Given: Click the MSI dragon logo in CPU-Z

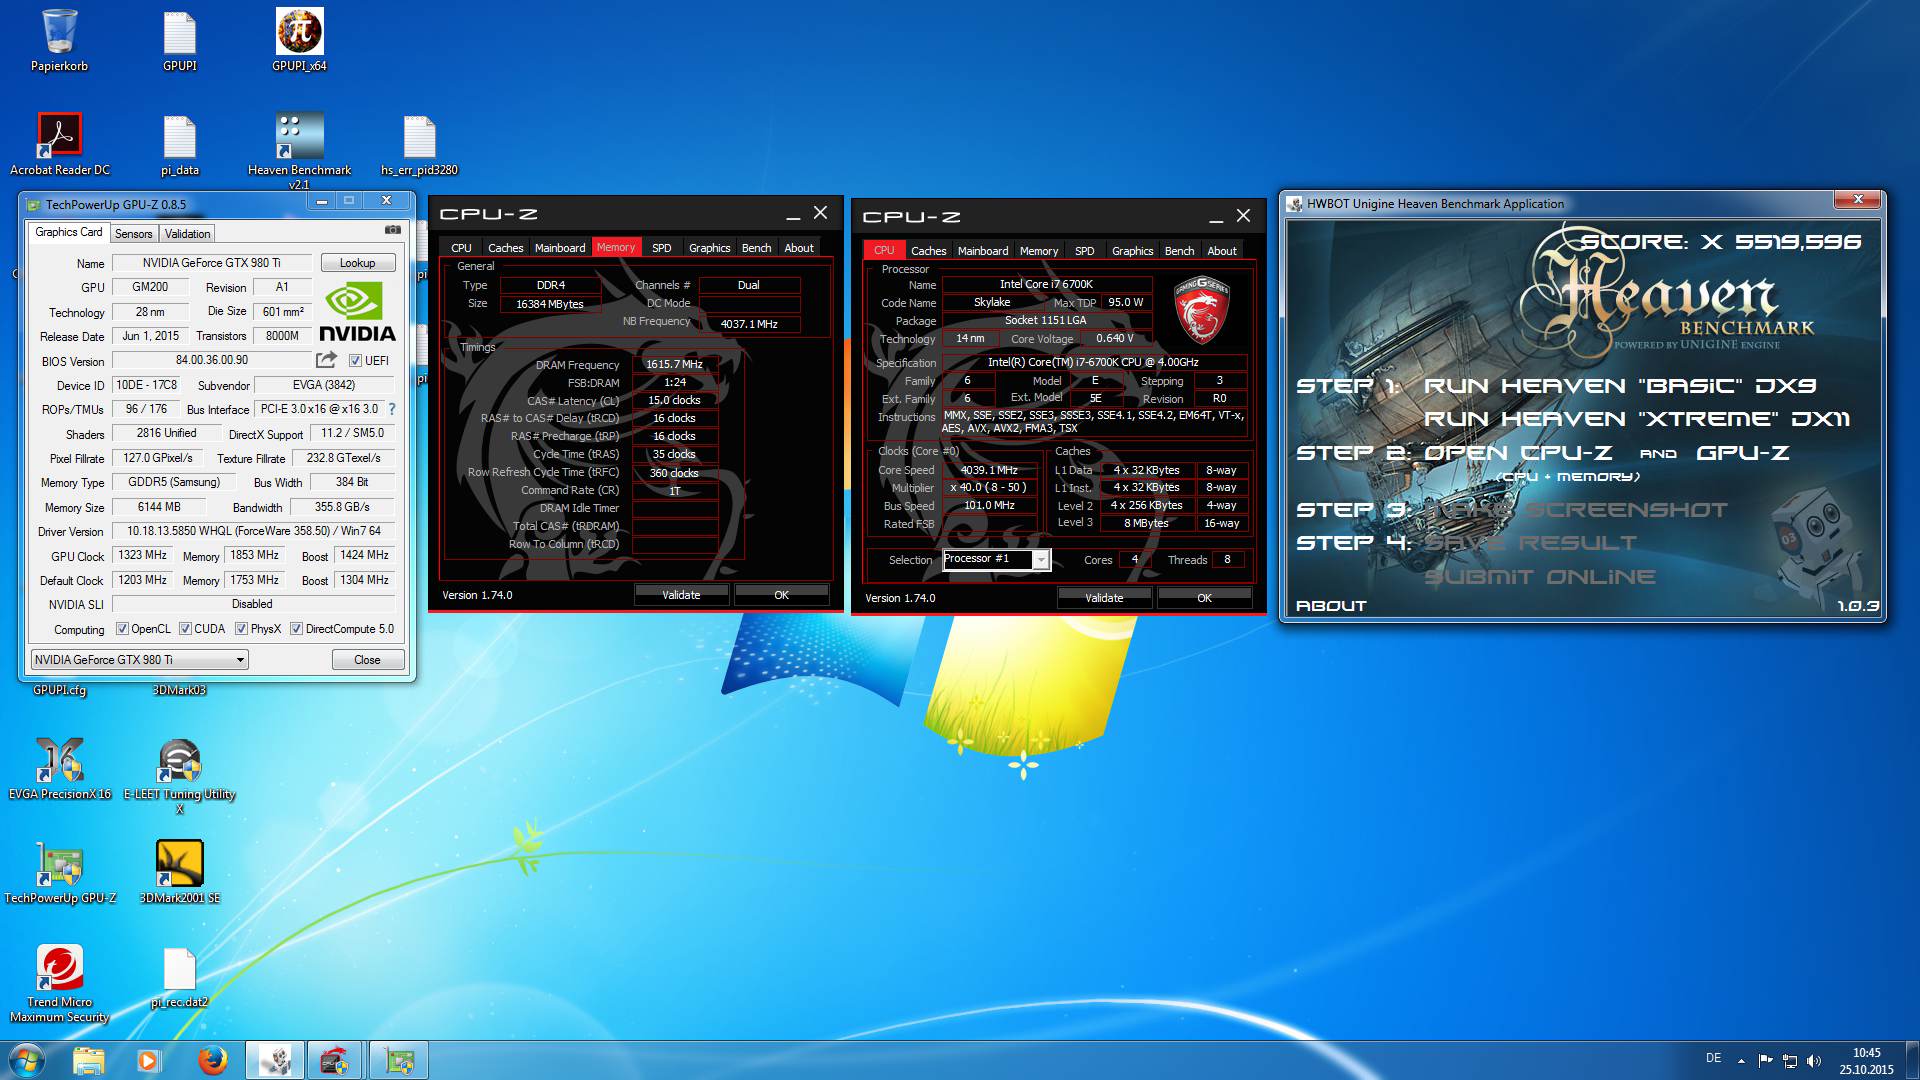Looking at the screenshot, I should [x=1201, y=311].
